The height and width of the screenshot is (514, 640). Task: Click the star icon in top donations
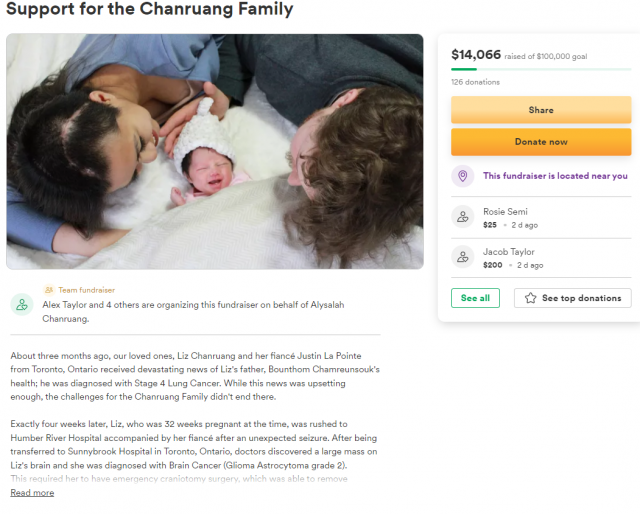point(530,298)
